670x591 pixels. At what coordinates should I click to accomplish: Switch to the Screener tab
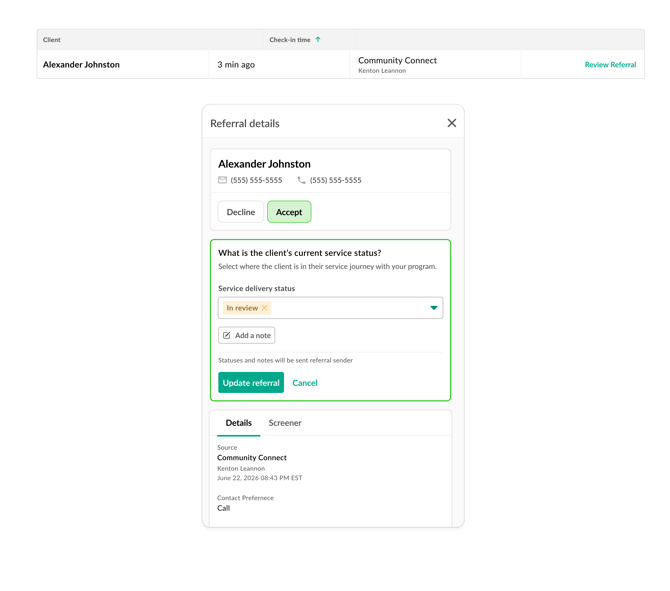click(x=285, y=423)
